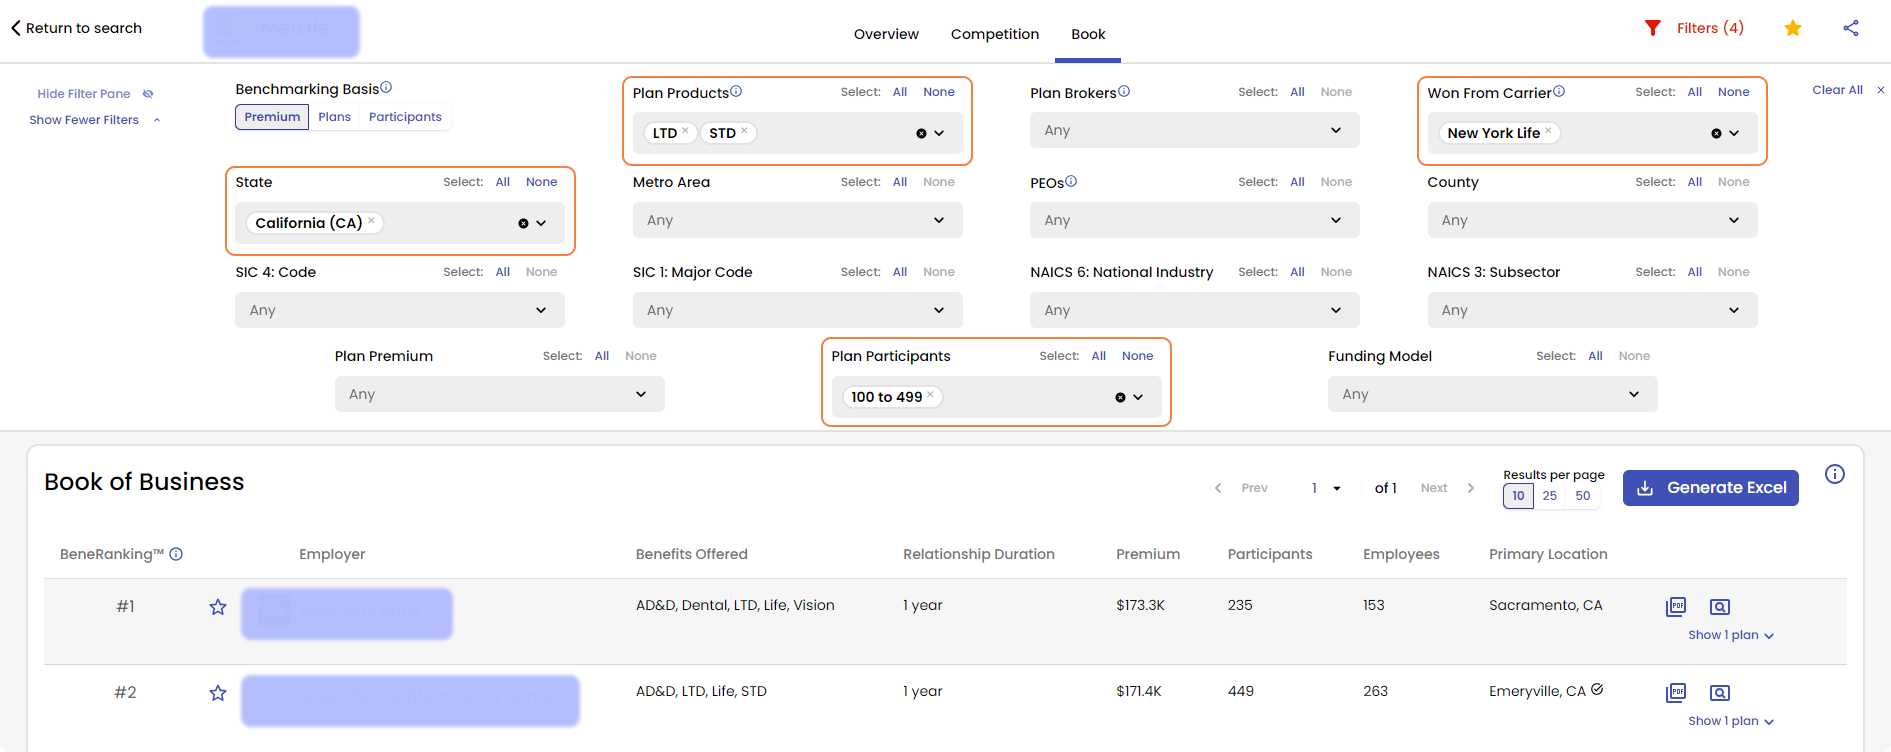Expand Show 1 plan for Sacramento row
Screen dimensions: 1891x752
1731,635
